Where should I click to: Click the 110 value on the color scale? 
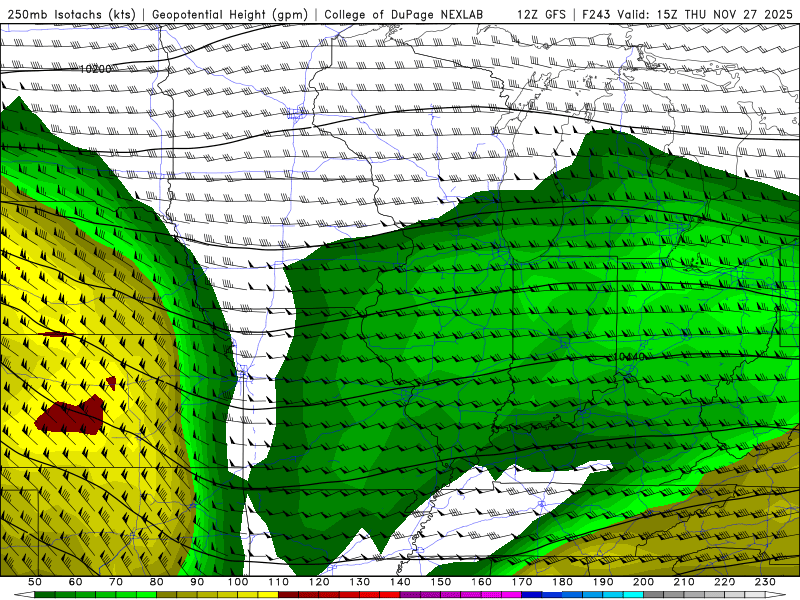(279, 582)
